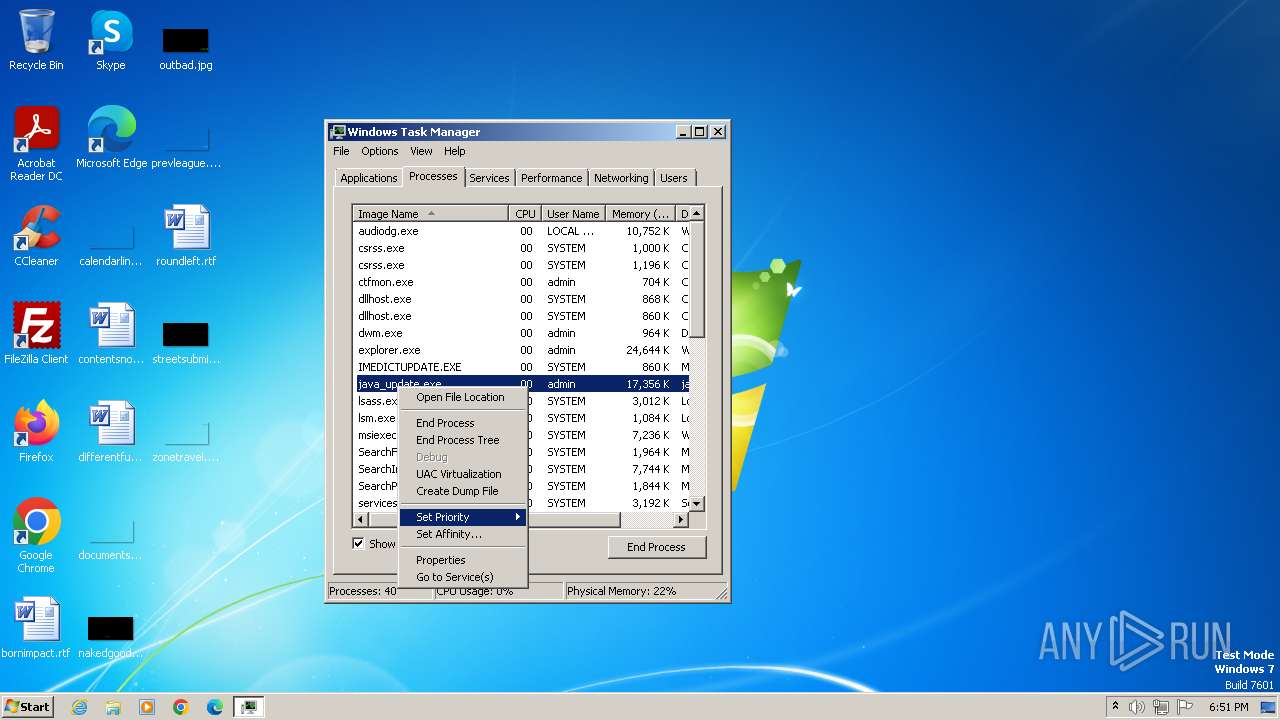Open Task Manager File menu
The height and width of the screenshot is (720, 1280).
(341, 151)
